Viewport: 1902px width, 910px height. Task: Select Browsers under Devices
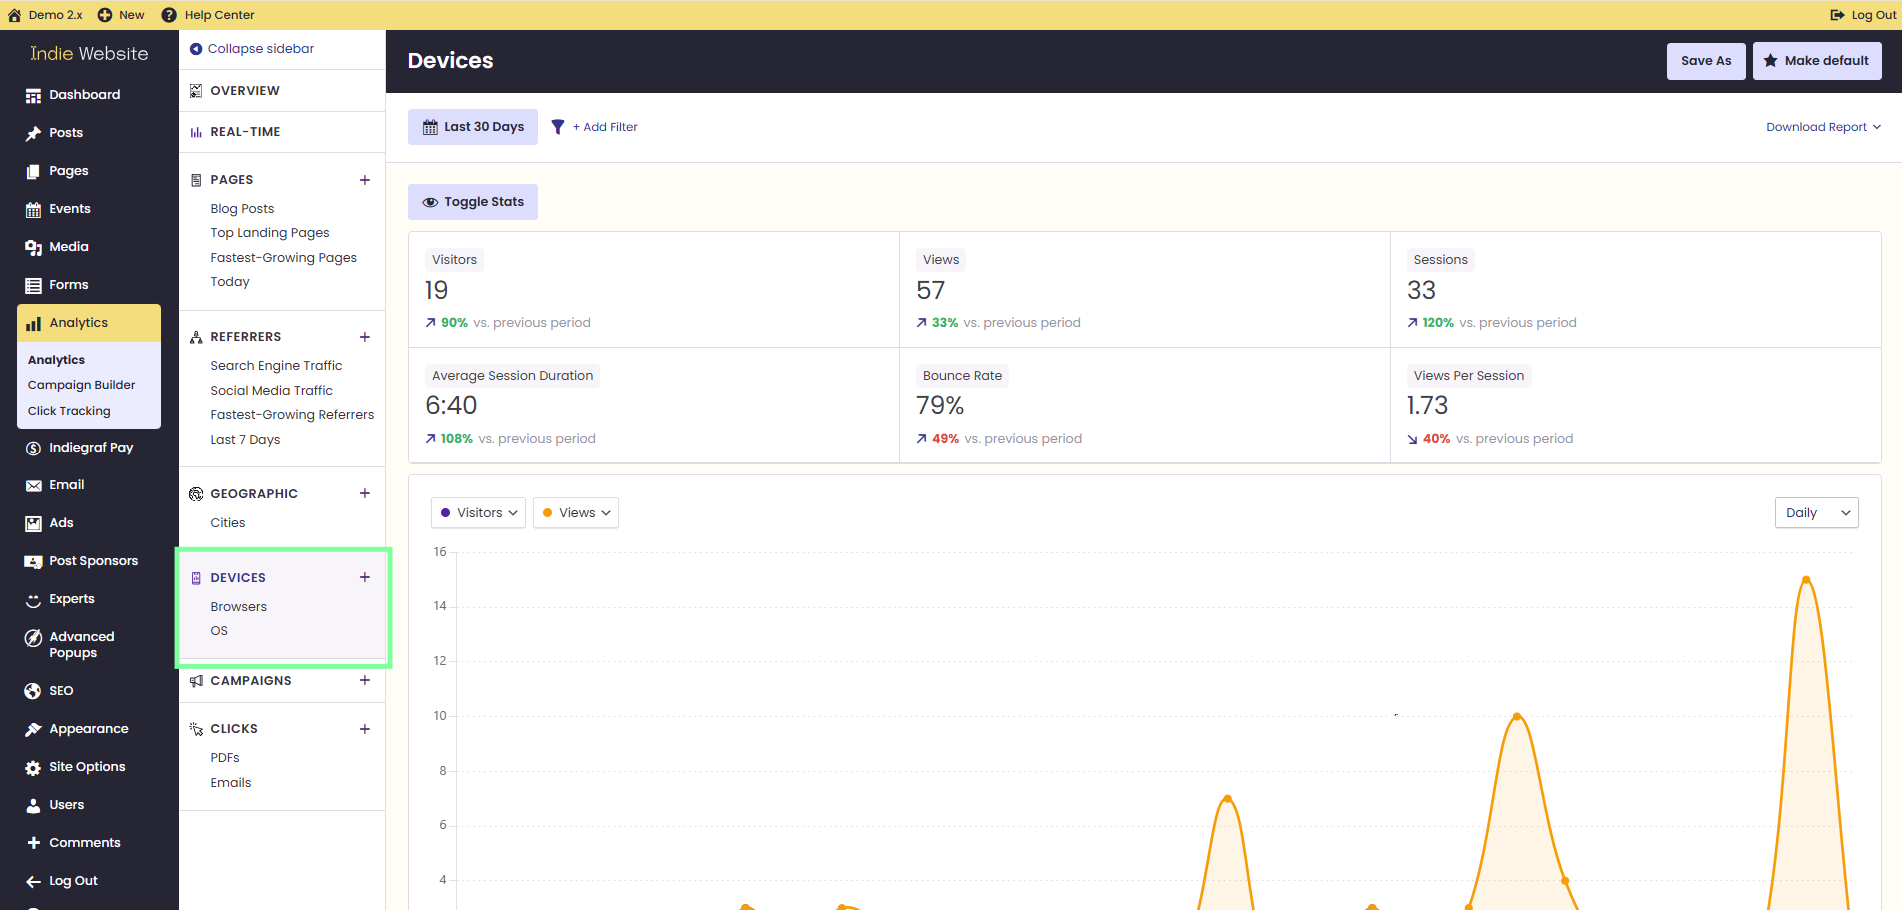pyautogui.click(x=238, y=607)
